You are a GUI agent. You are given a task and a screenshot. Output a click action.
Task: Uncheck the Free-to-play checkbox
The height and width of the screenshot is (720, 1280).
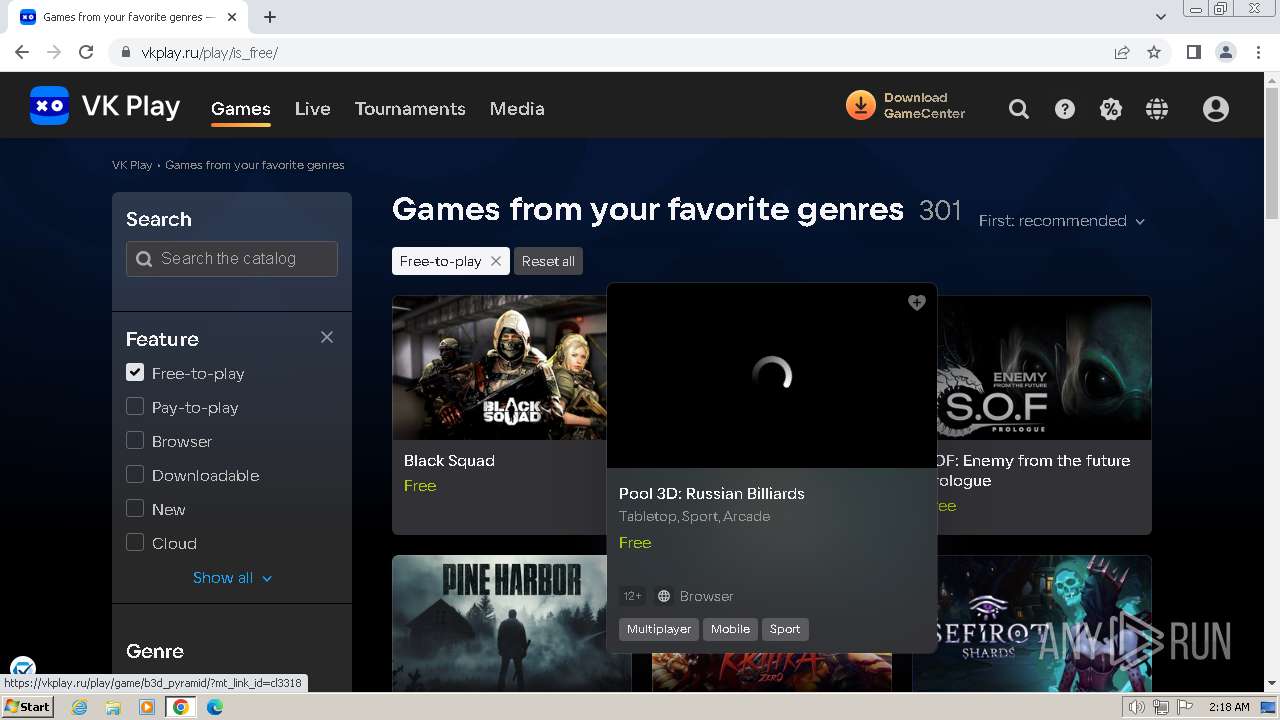pyautogui.click(x=135, y=373)
